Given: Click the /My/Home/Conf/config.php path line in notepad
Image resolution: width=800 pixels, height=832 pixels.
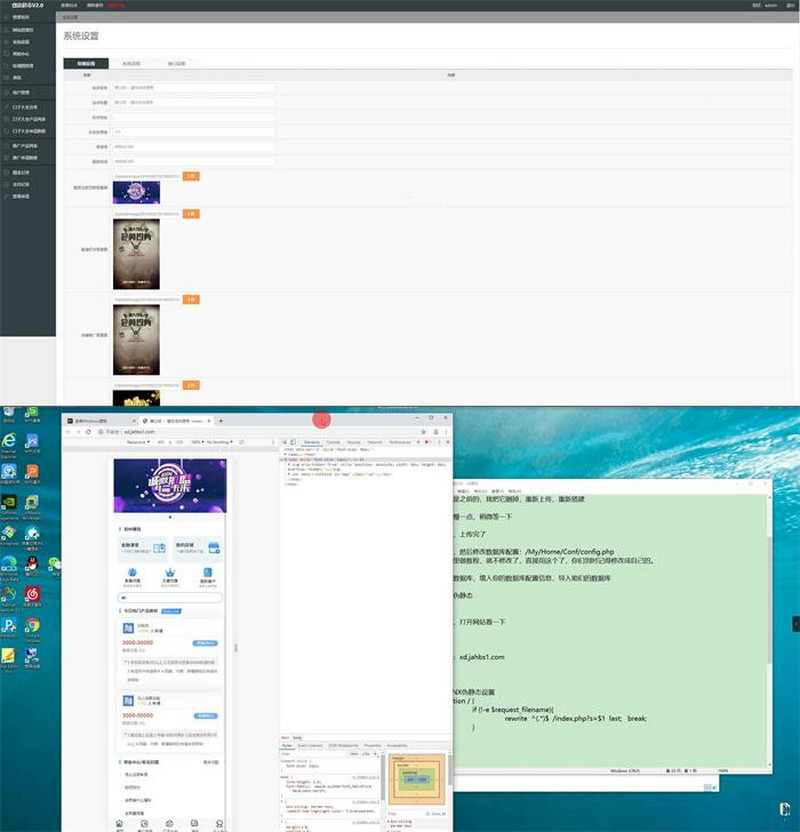Looking at the screenshot, I should coord(570,552).
